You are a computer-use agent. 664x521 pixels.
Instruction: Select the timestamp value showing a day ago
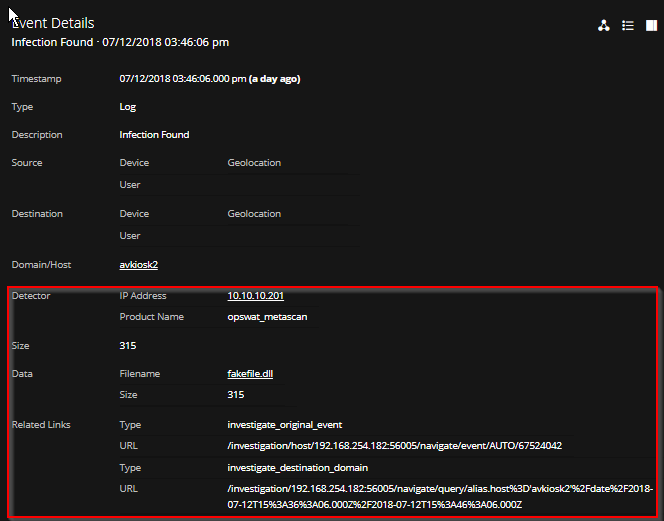point(209,79)
